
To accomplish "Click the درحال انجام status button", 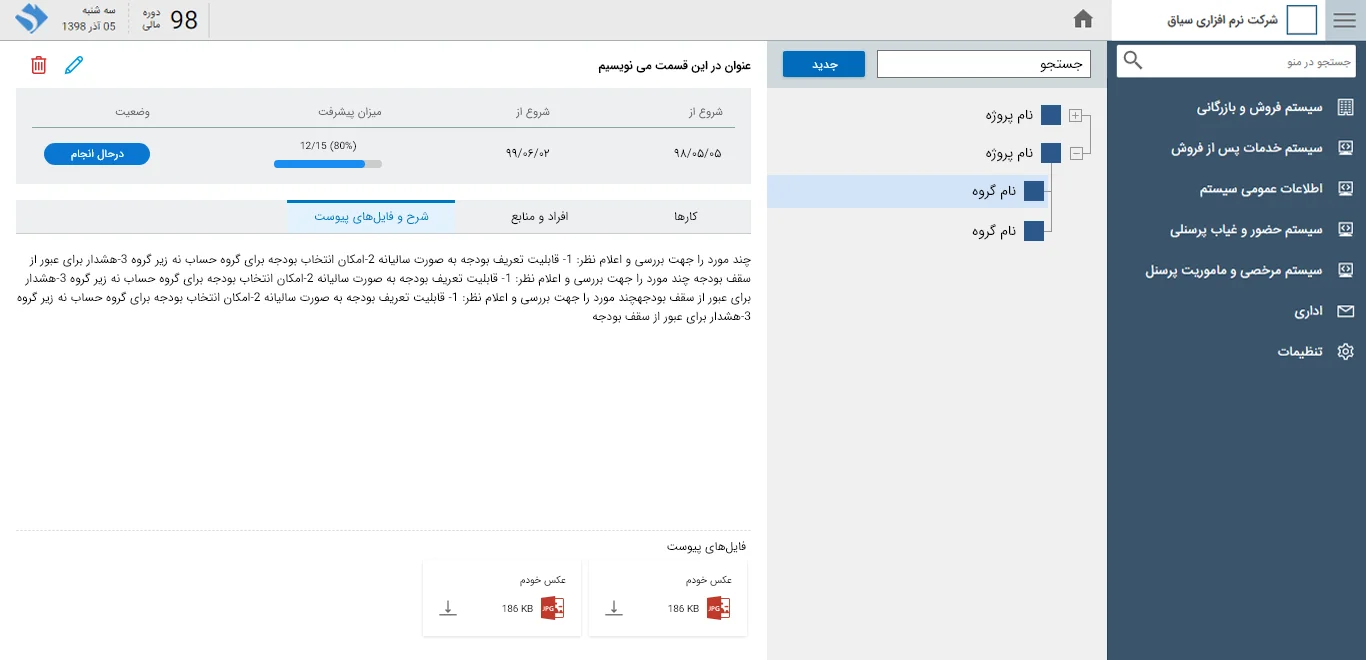I will pos(97,154).
